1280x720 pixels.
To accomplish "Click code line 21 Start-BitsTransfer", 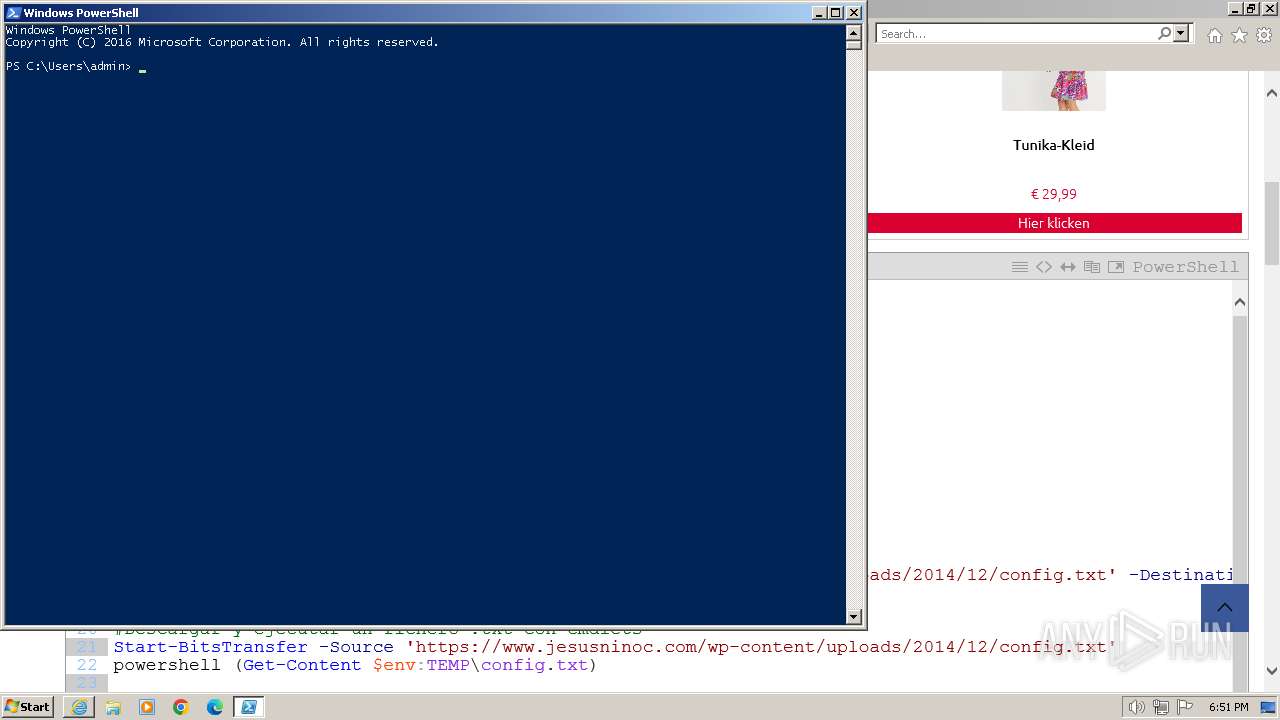I will [613, 647].
